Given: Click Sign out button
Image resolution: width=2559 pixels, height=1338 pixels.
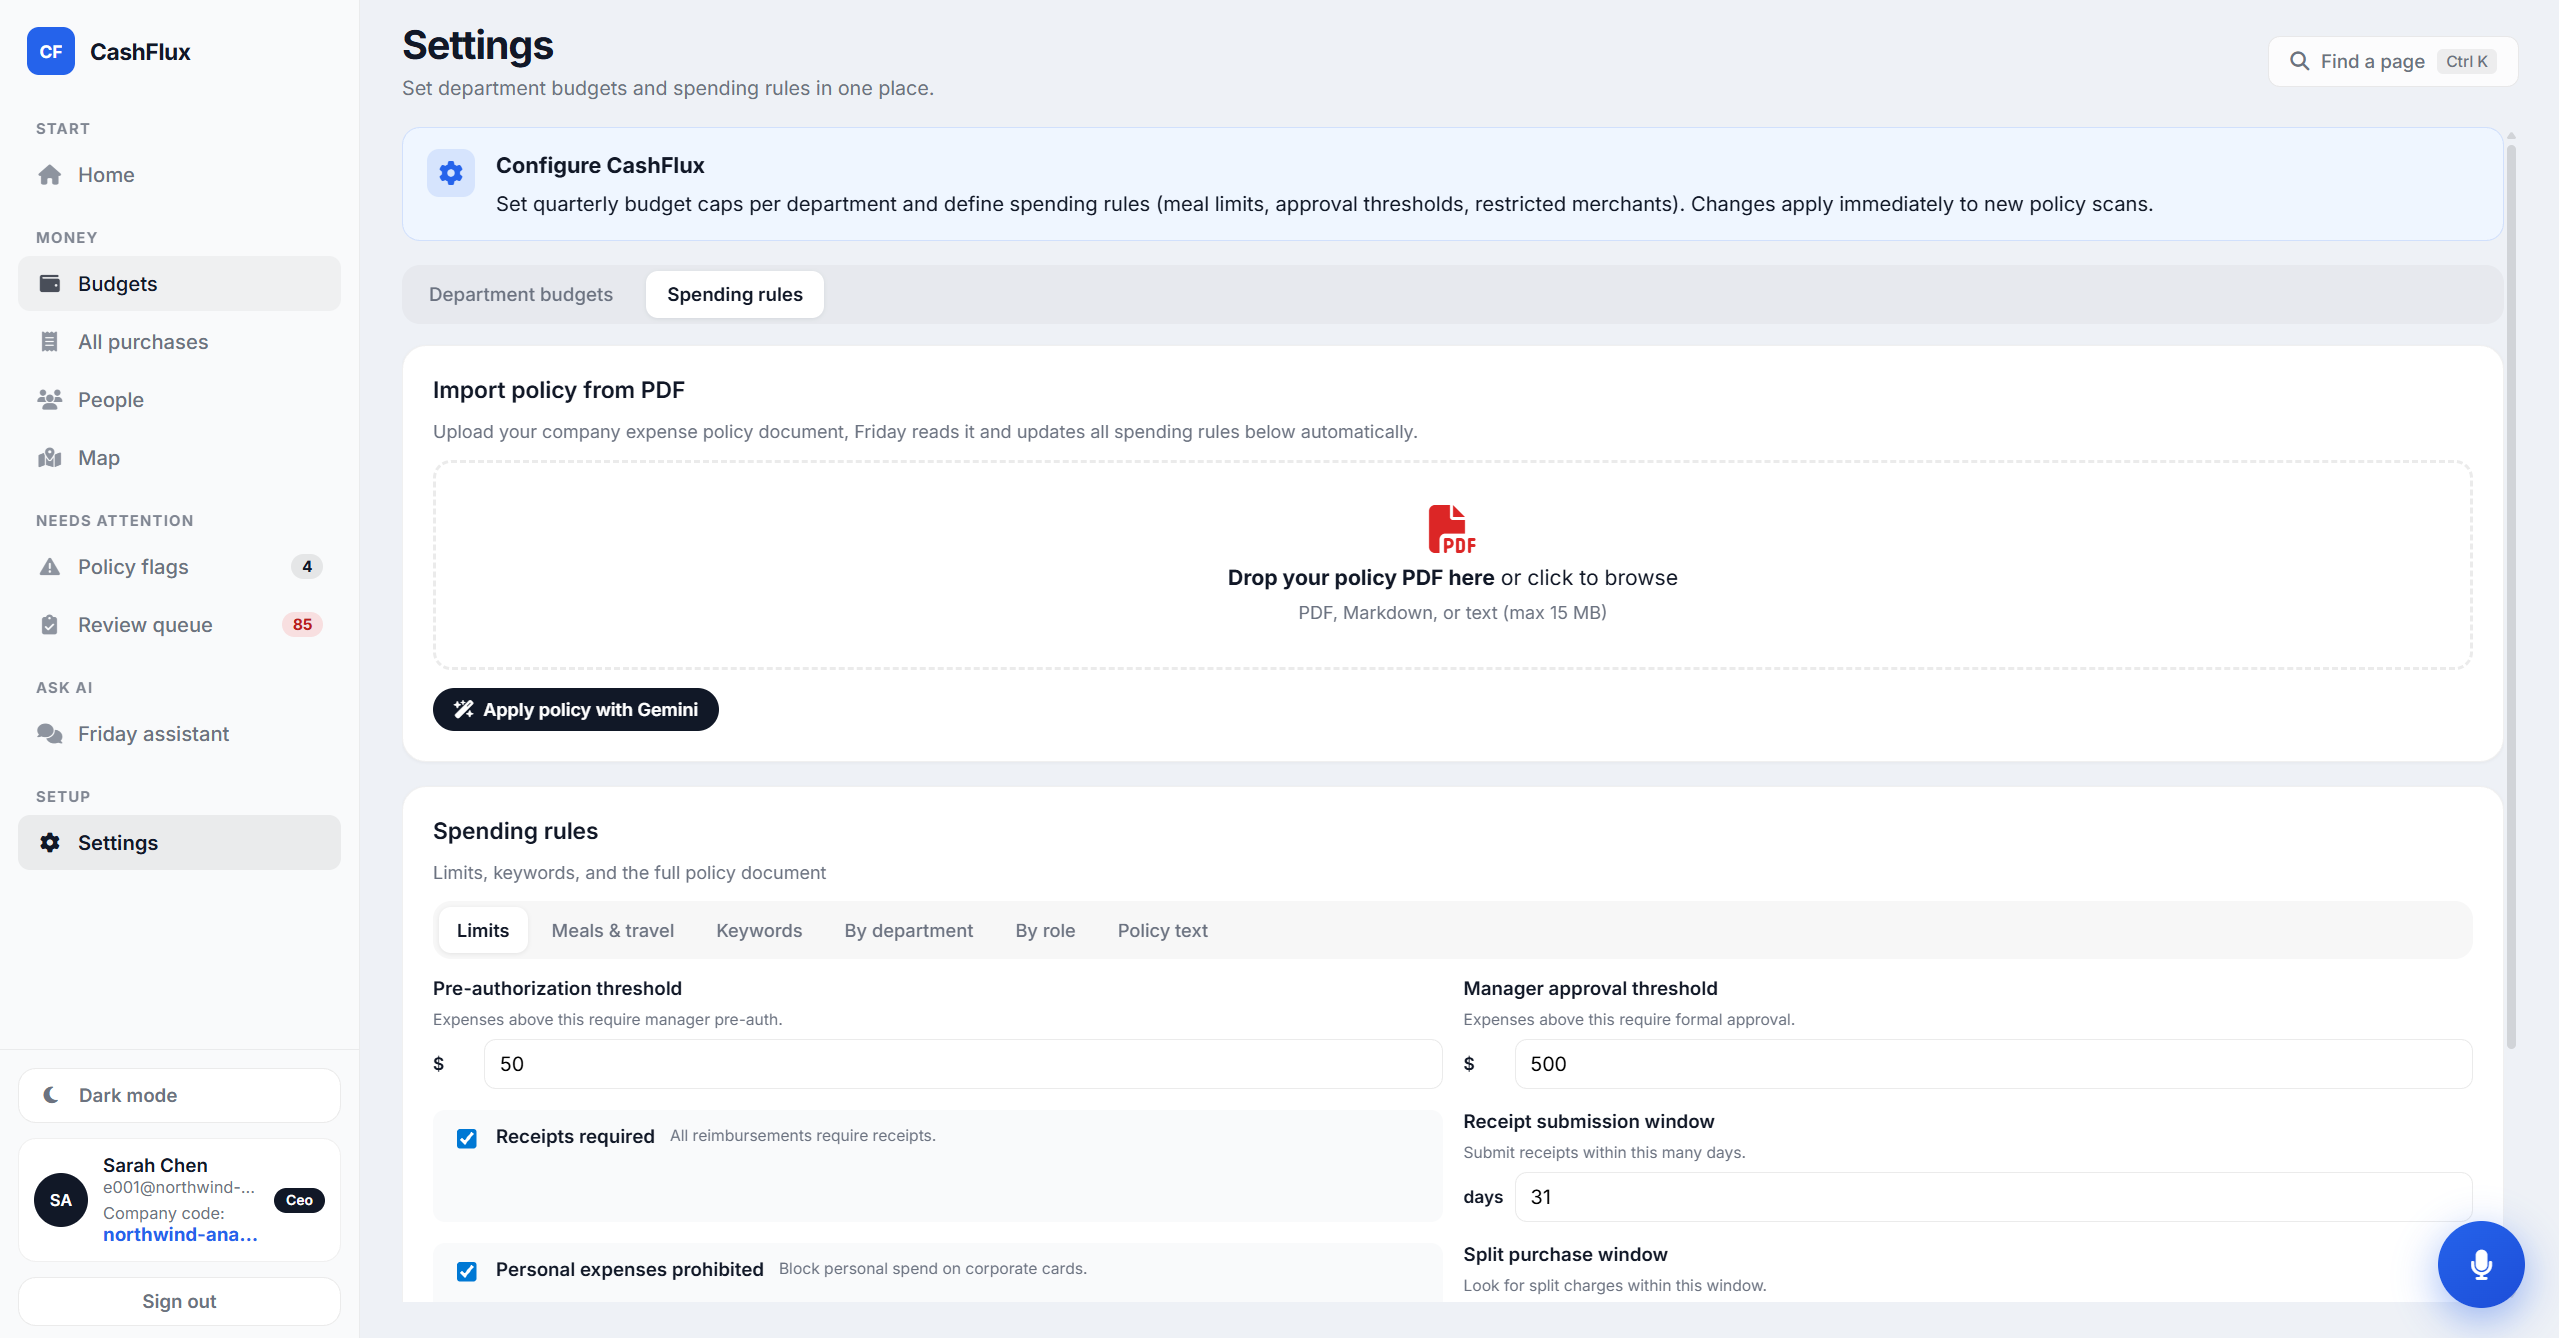Looking at the screenshot, I should pos(179,1301).
